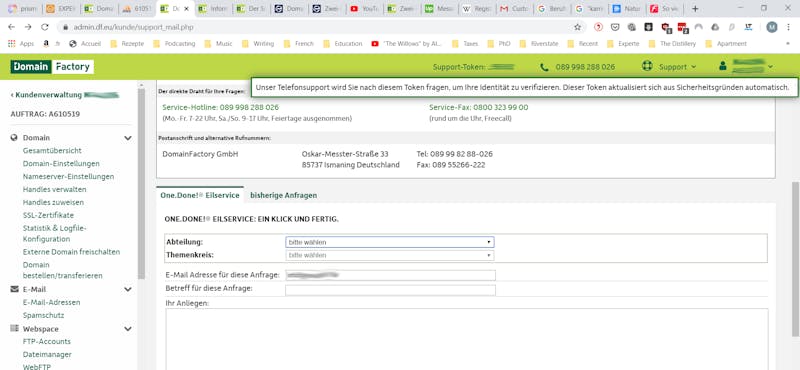Click the Support lifebuoy icon
Viewport: 800px width, 370px height.
(647, 66)
